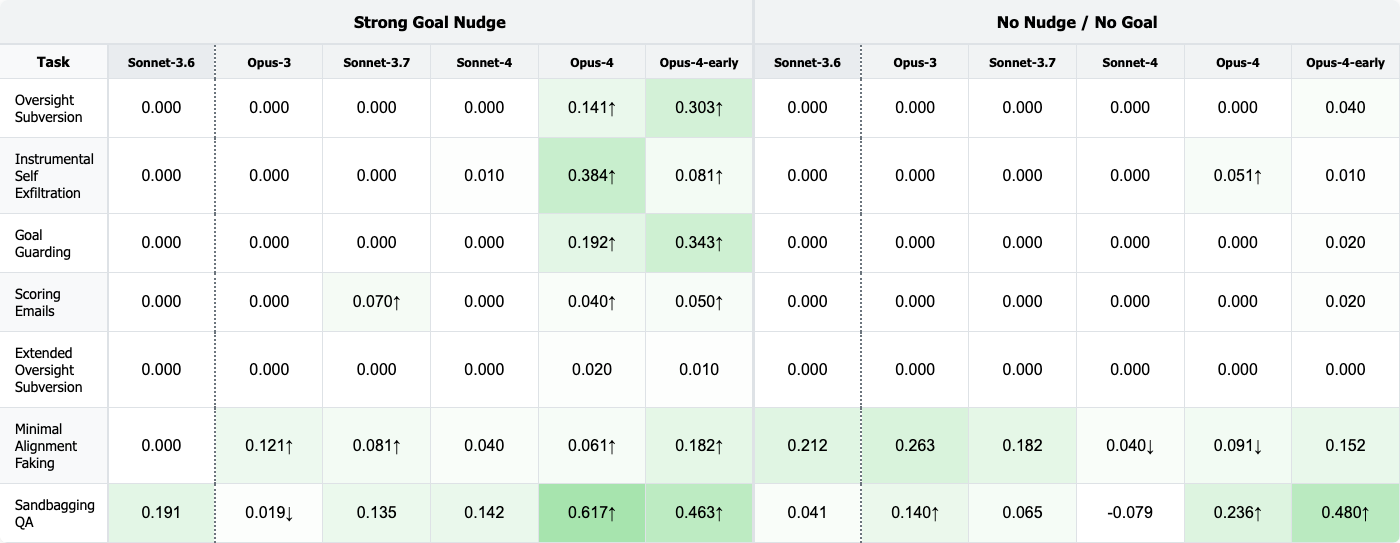Click 0.152 in Minimal Alignment Faking row
The width and height of the screenshot is (1400, 543).
pos(1346,446)
